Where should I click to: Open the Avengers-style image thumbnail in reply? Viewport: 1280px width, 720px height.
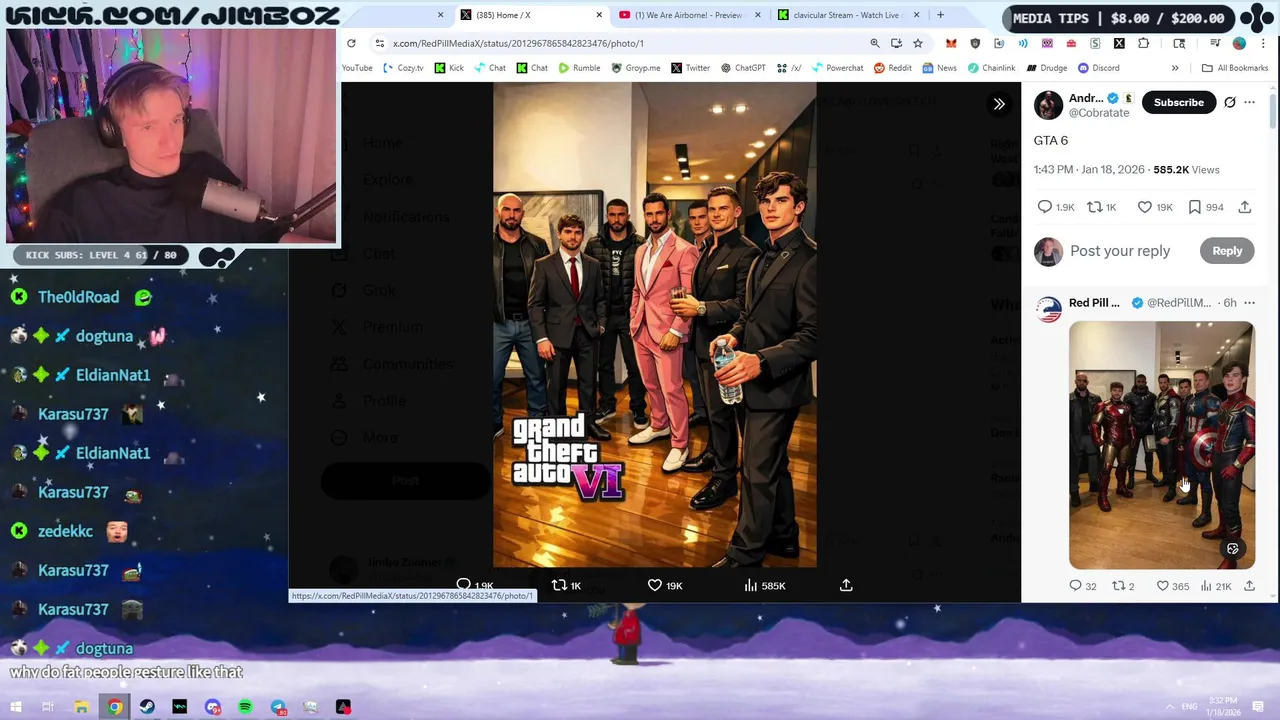pos(1161,445)
